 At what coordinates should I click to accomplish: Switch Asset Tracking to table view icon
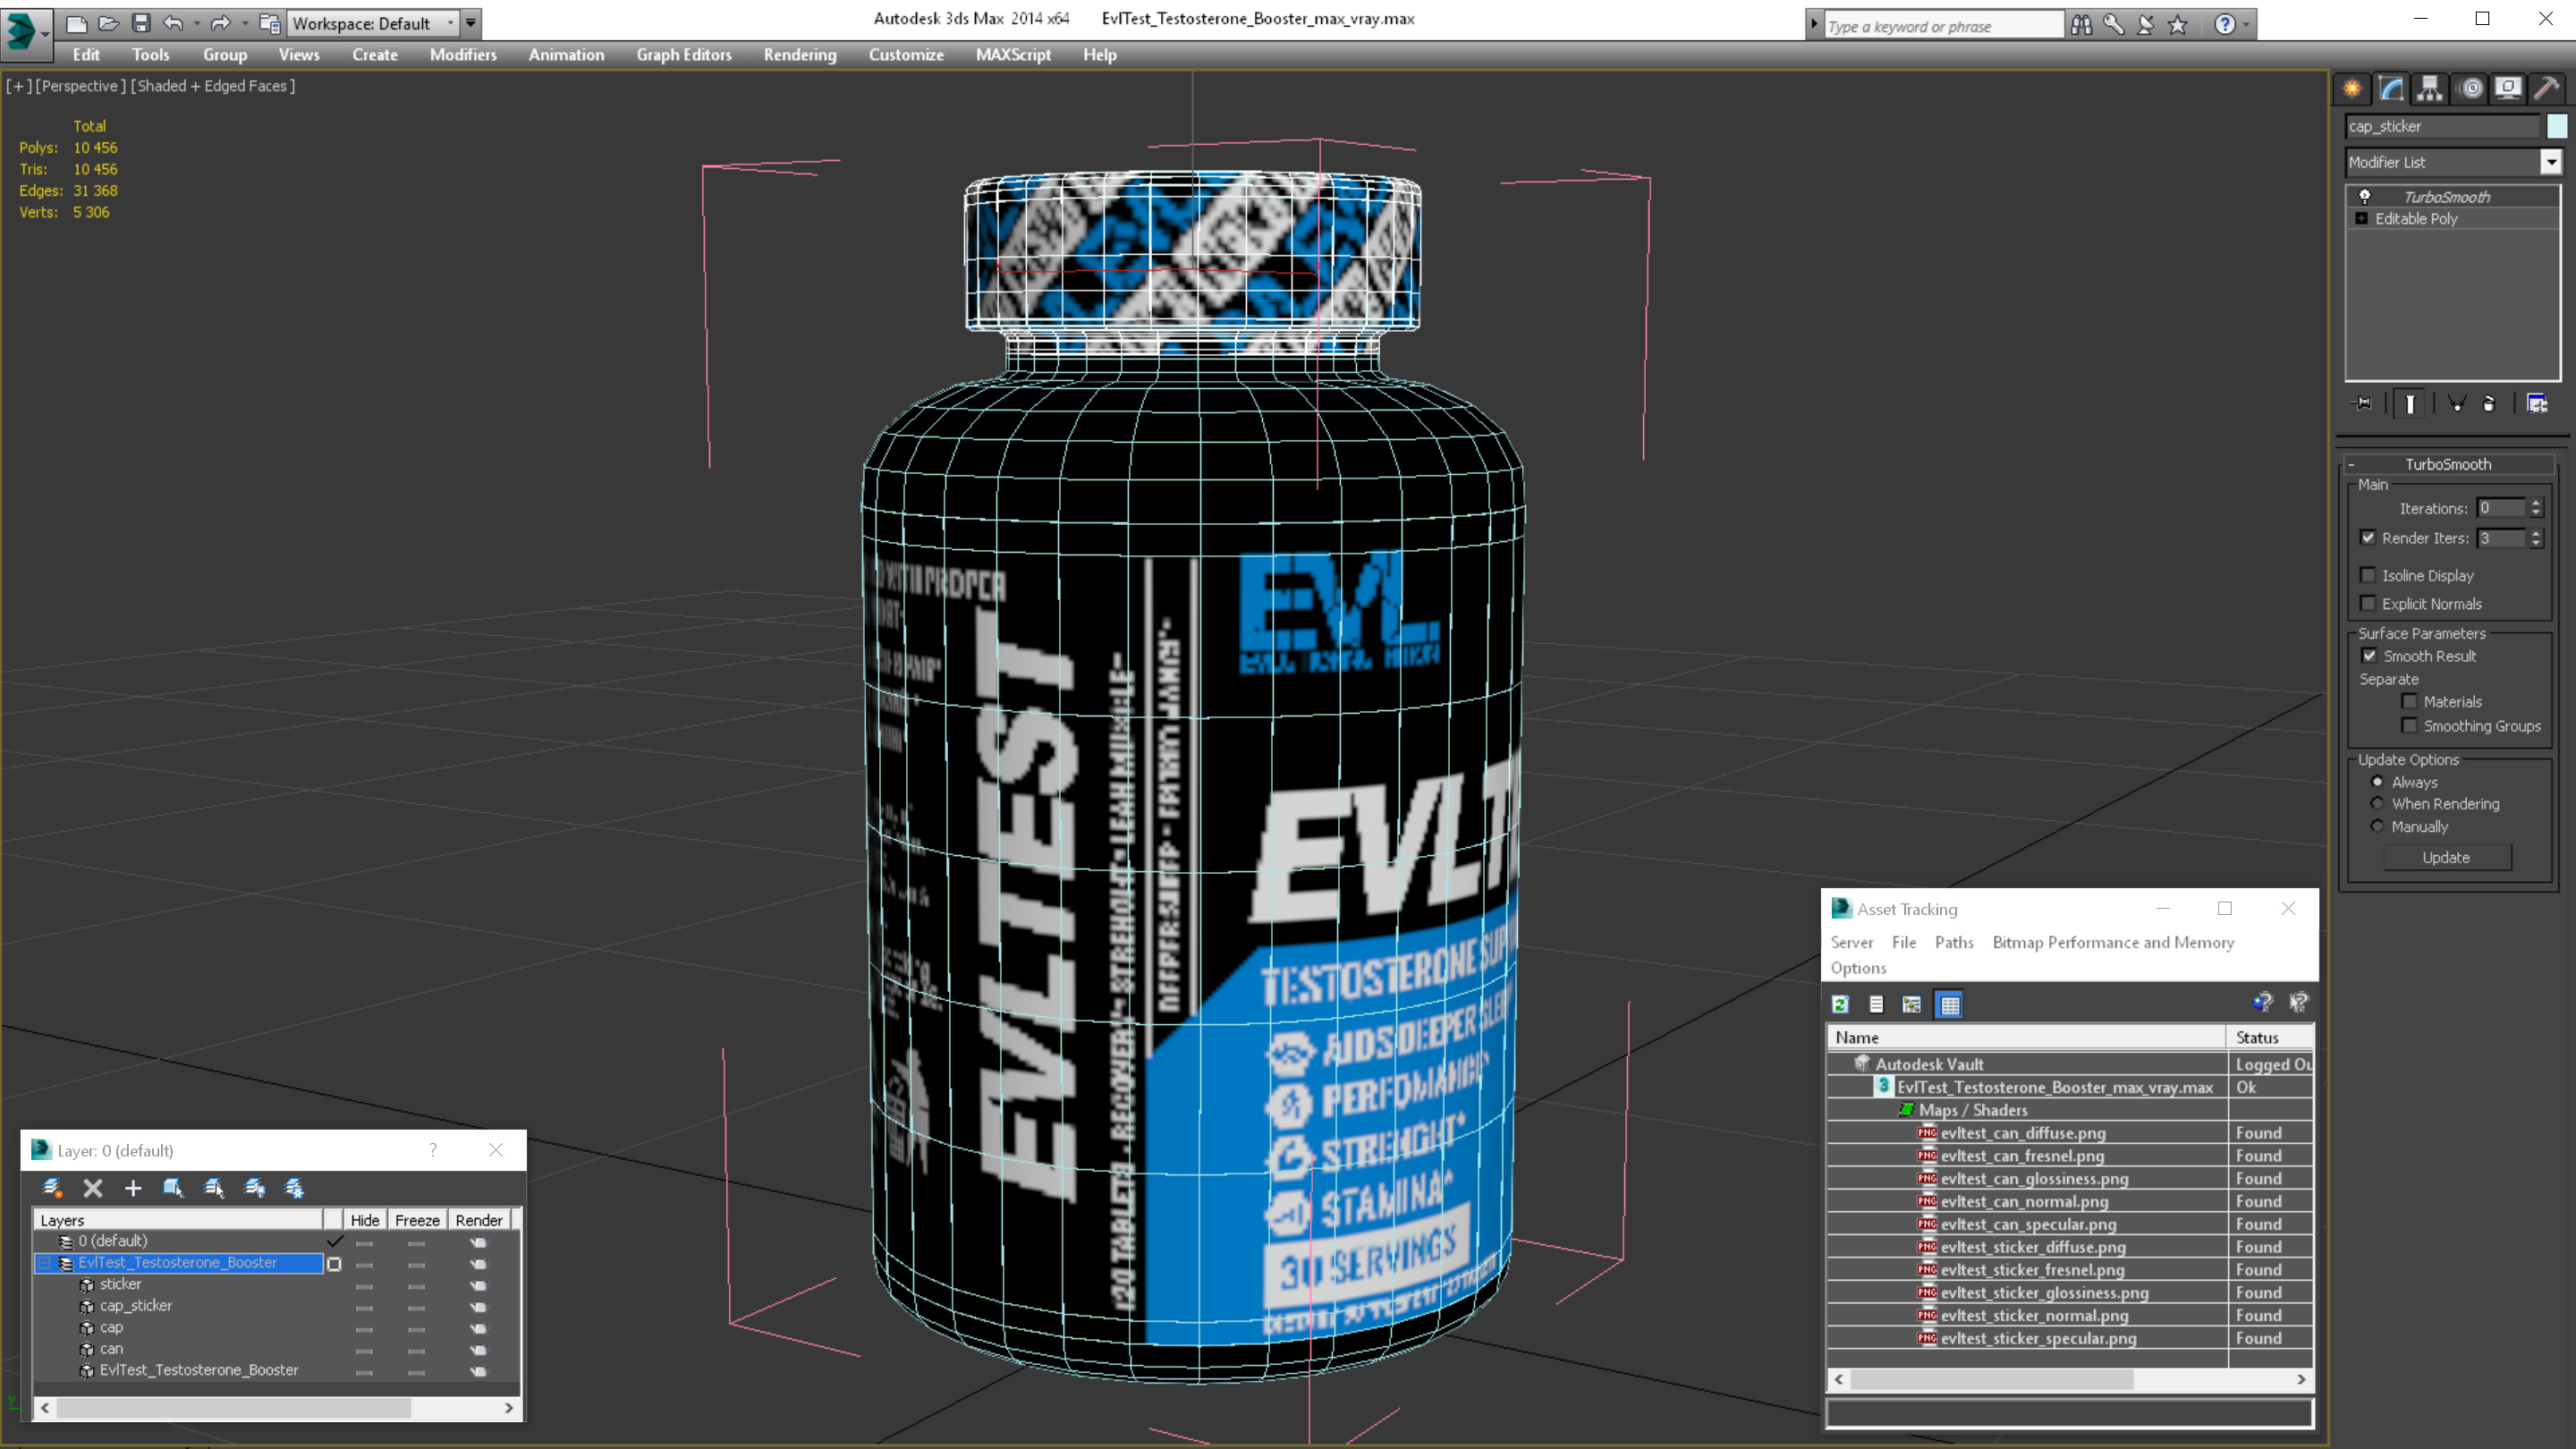1950,1004
